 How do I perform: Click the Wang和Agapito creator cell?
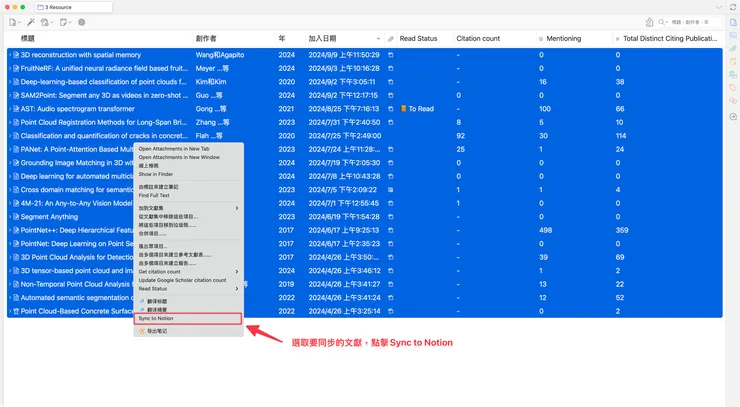pyautogui.click(x=220, y=55)
